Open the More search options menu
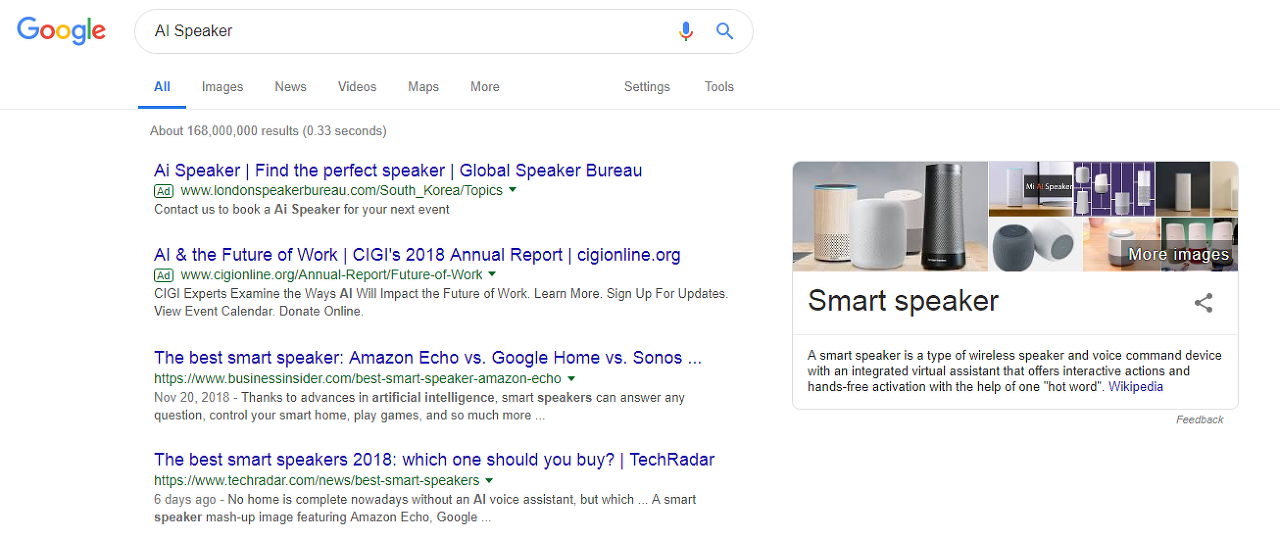 (485, 87)
